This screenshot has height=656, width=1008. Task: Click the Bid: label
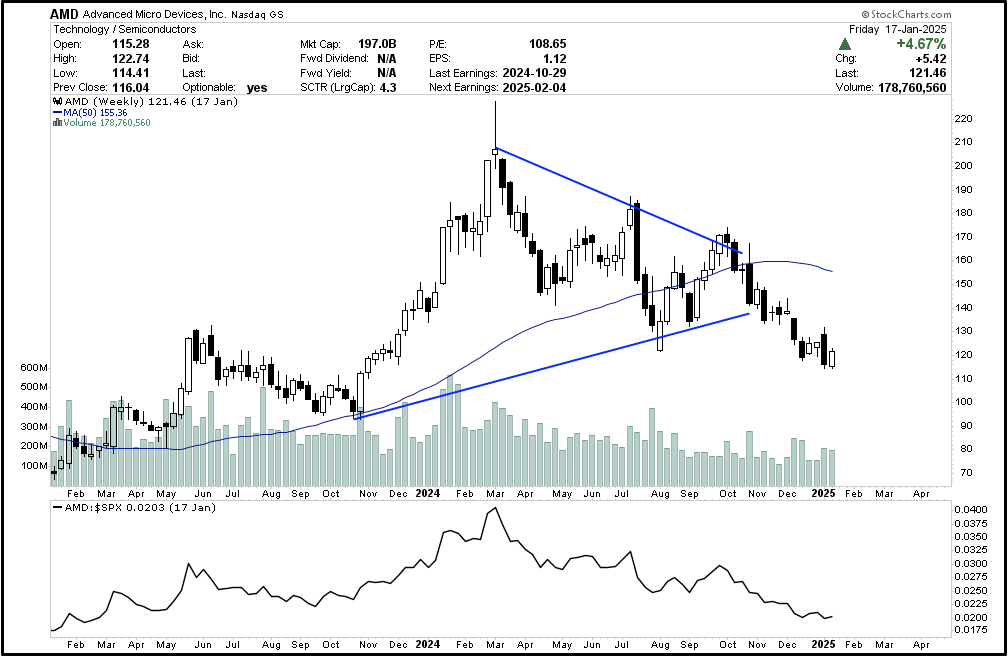[192, 59]
